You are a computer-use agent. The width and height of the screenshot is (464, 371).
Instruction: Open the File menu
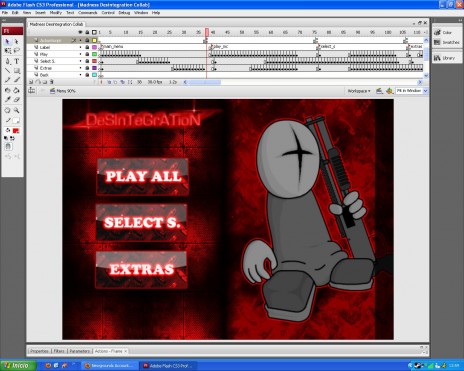(5, 13)
